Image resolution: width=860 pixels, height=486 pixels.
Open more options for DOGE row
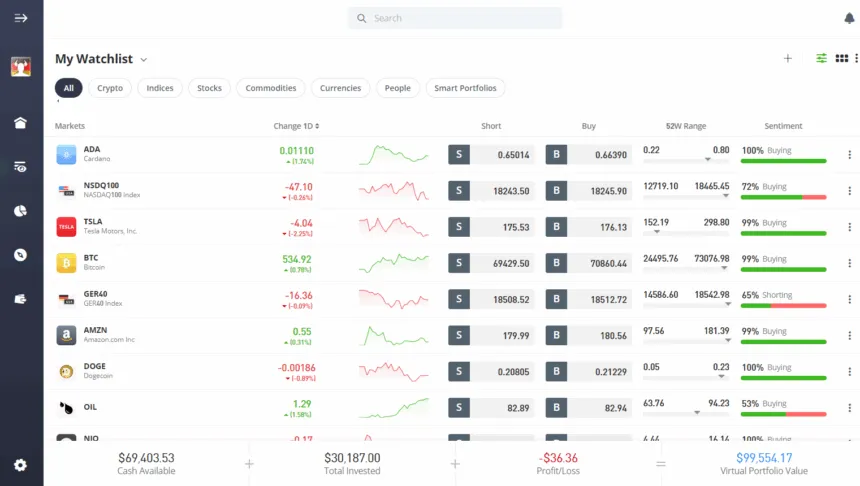(849, 371)
